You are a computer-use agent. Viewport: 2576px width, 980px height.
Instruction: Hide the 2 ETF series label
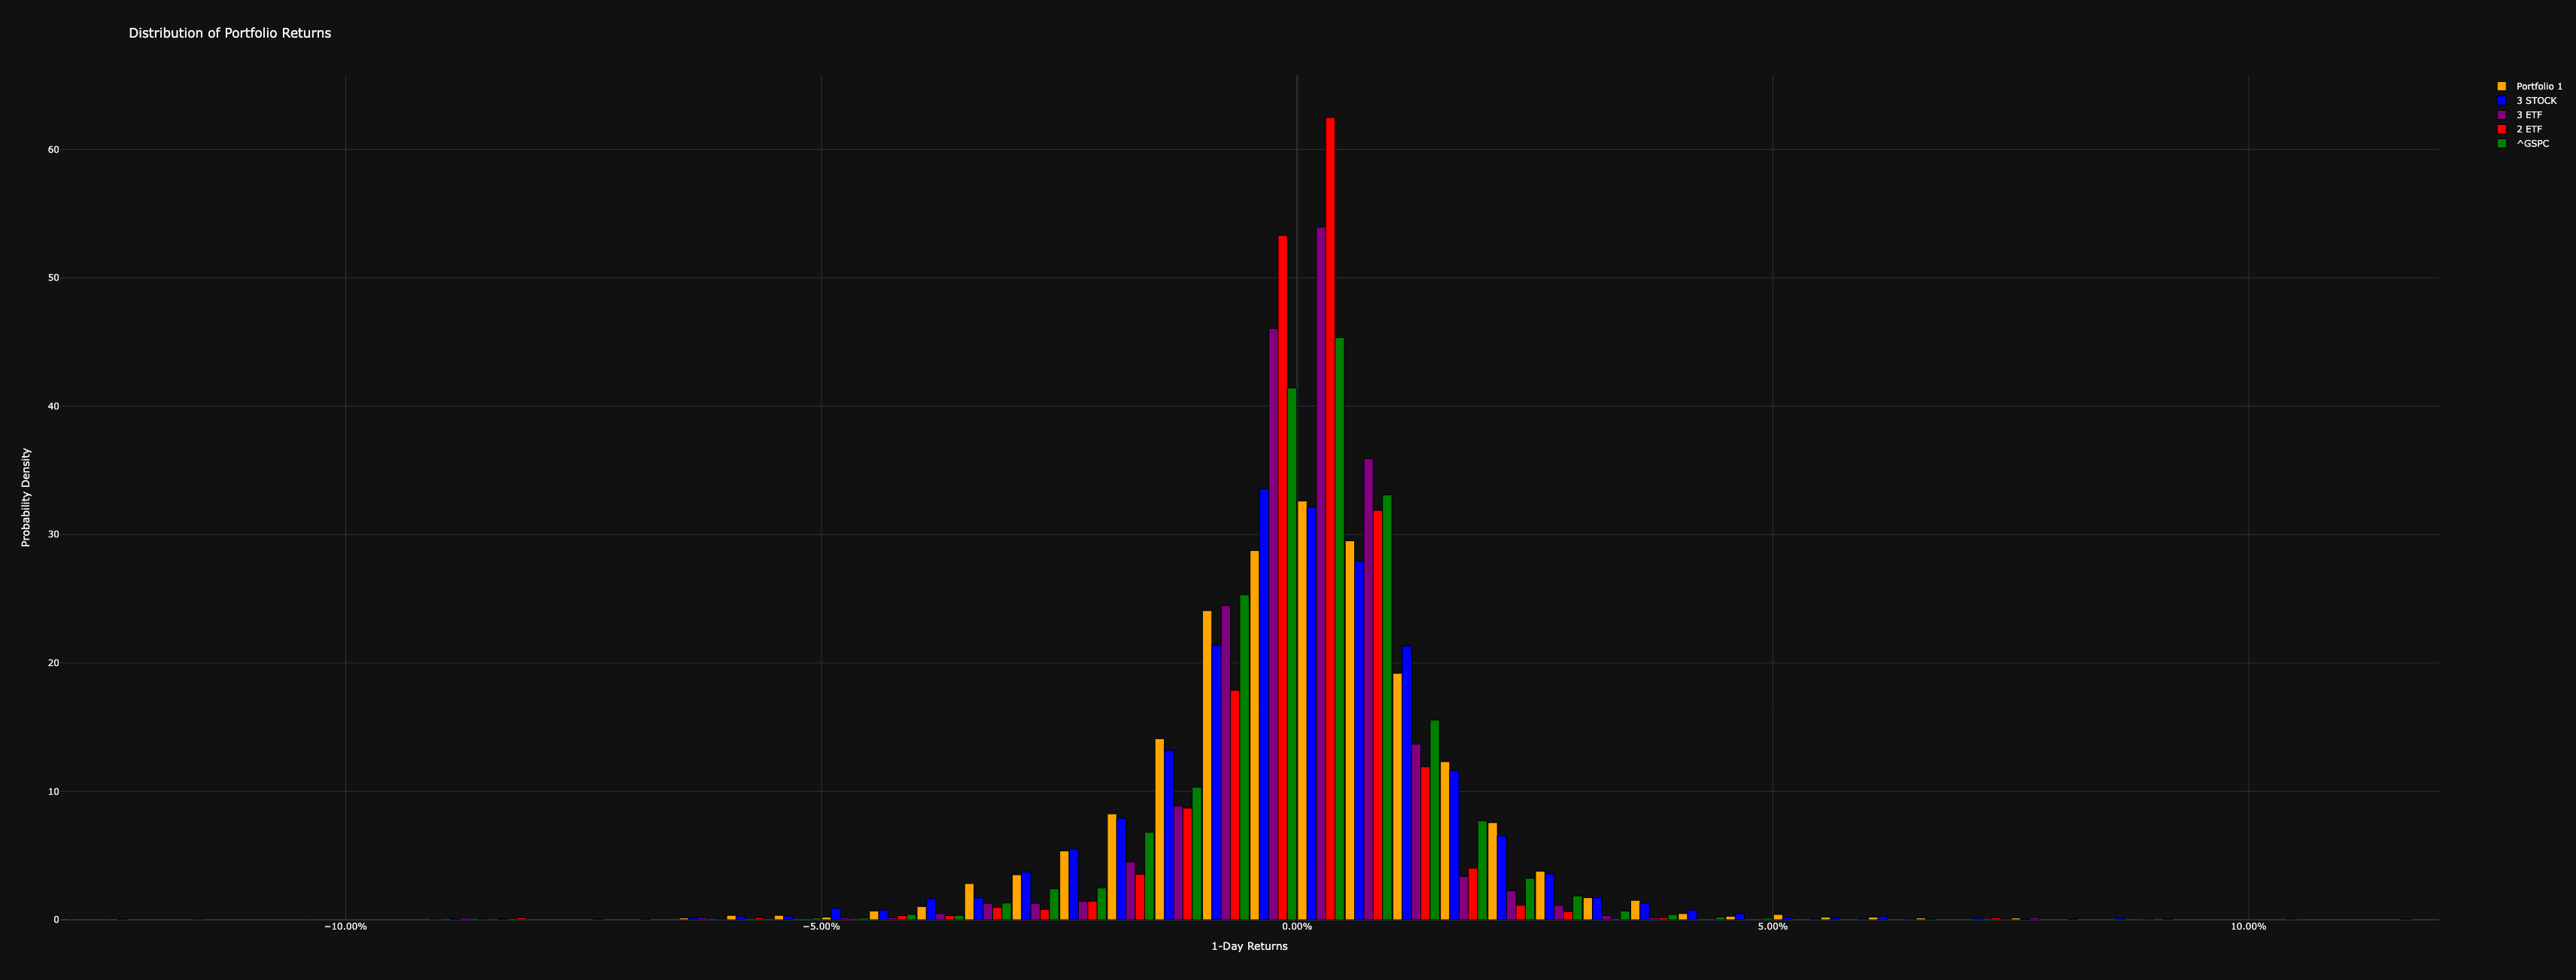point(2529,130)
